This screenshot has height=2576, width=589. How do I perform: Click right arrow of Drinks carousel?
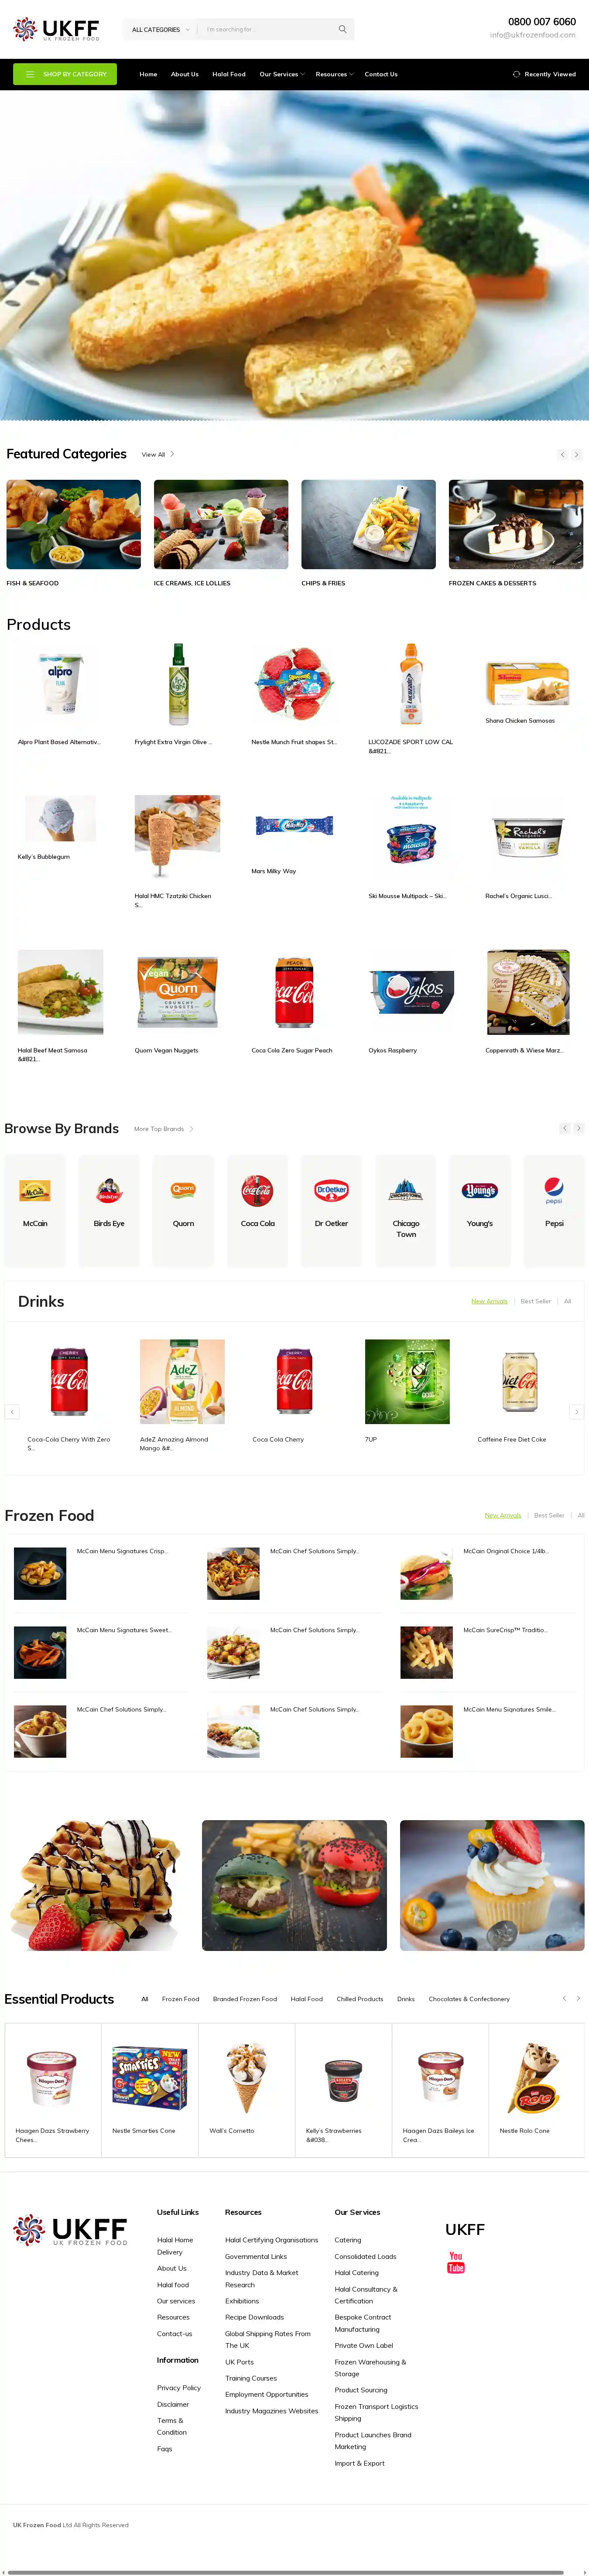[576, 1411]
